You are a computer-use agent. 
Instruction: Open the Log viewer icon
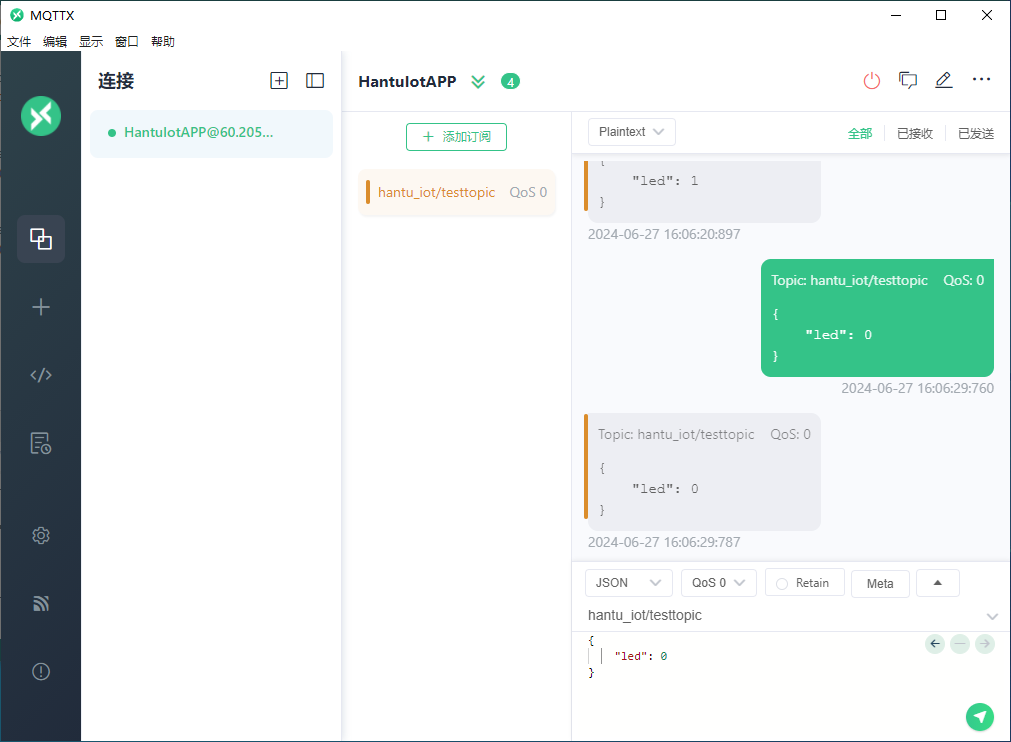(x=41, y=444)
